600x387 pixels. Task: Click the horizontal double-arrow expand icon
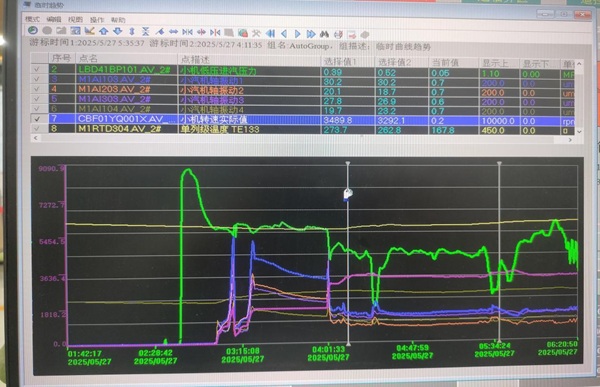tap(173, 32)
